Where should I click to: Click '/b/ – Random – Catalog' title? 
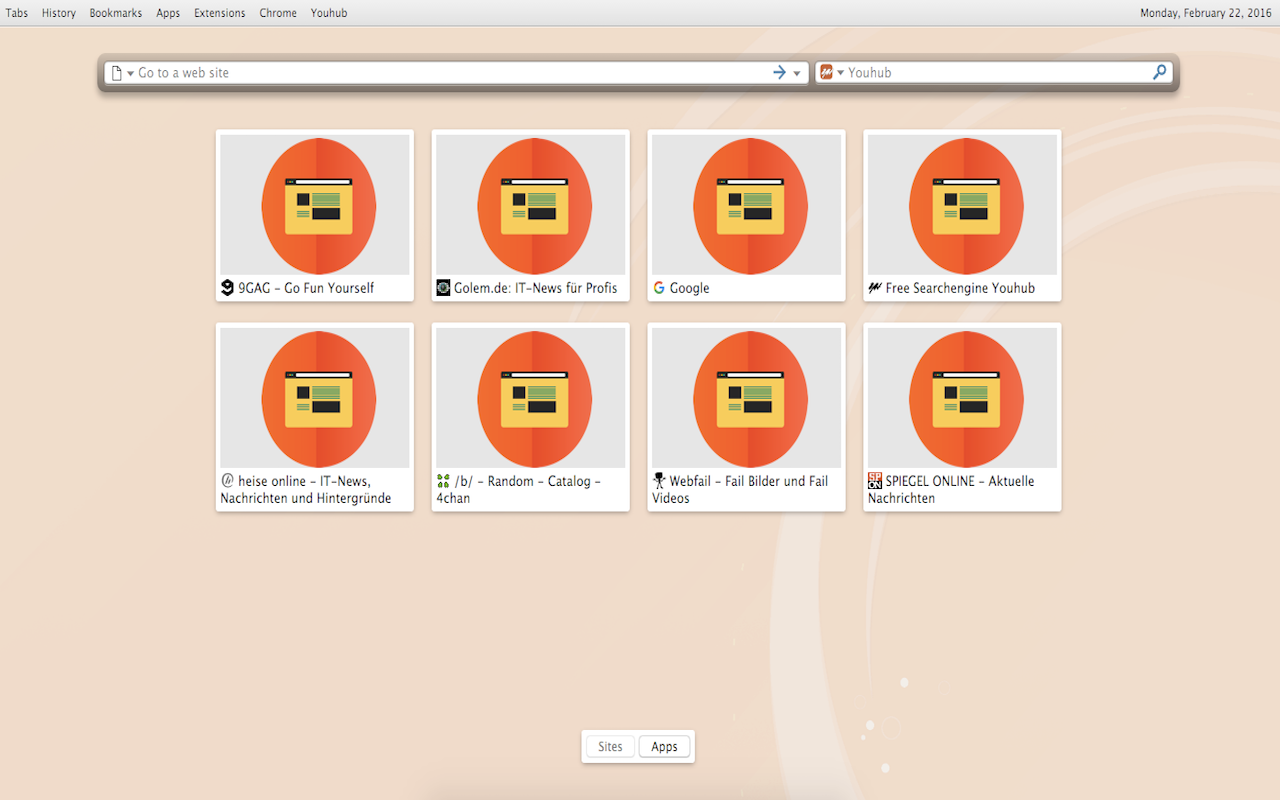pos(519,489)
